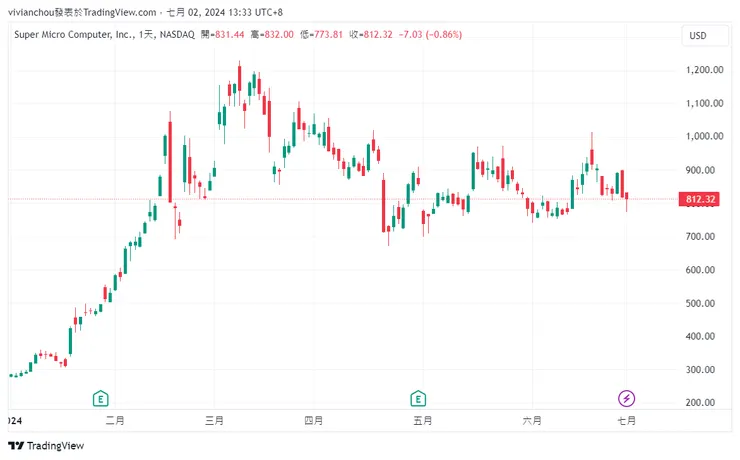Select the 六月 label on the time axis
740x460 pixels.
[x=533, y=421]
